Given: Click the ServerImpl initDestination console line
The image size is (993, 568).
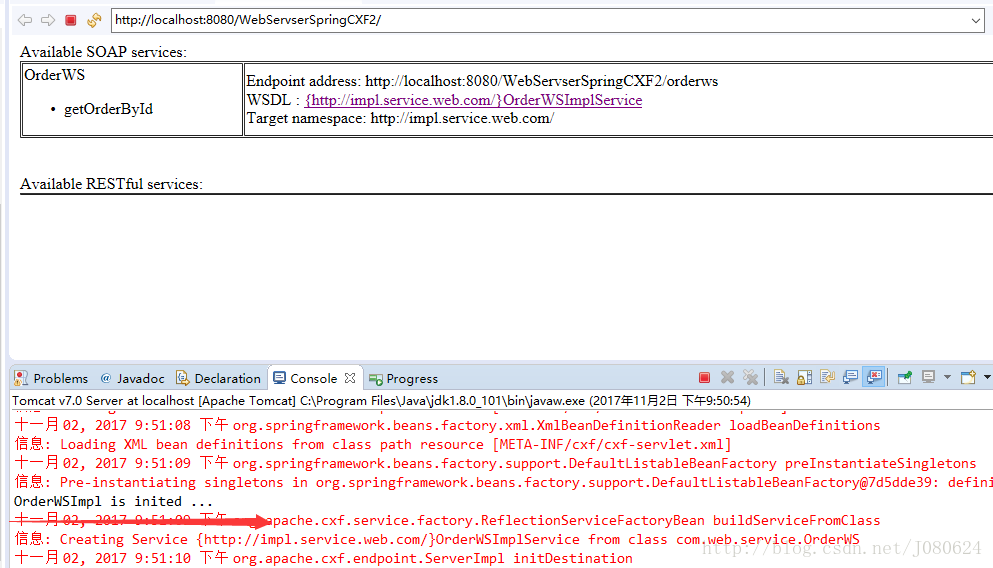Looking at the screenshot, I should (x=323, y=559).
